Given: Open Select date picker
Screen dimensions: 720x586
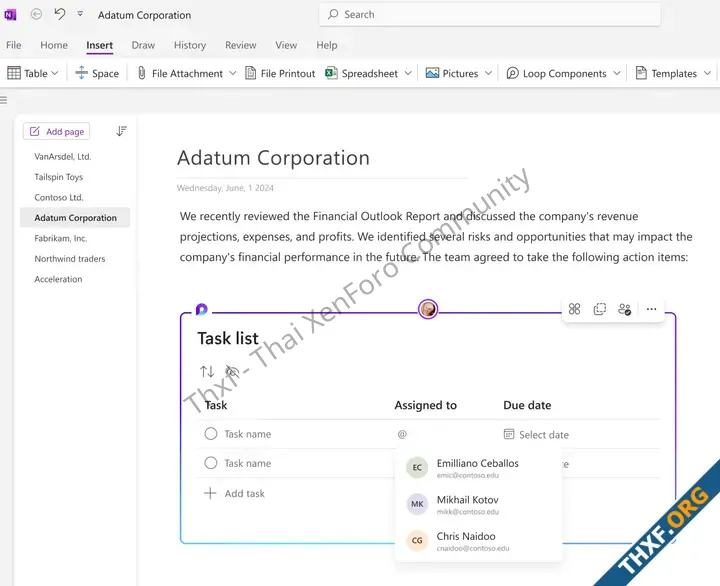Looking at the screenshot, I should click(x=536, y=434).
